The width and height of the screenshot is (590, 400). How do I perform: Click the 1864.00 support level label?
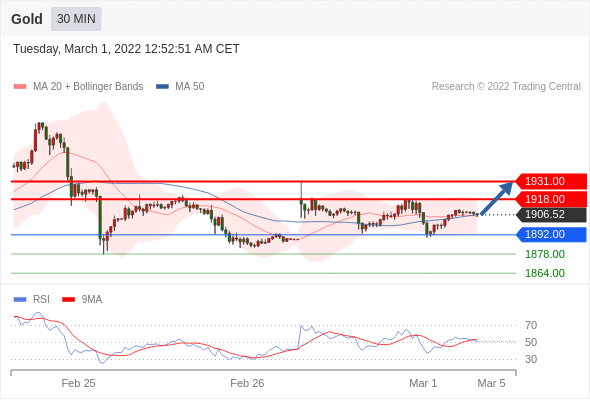(x=545, y=273)
